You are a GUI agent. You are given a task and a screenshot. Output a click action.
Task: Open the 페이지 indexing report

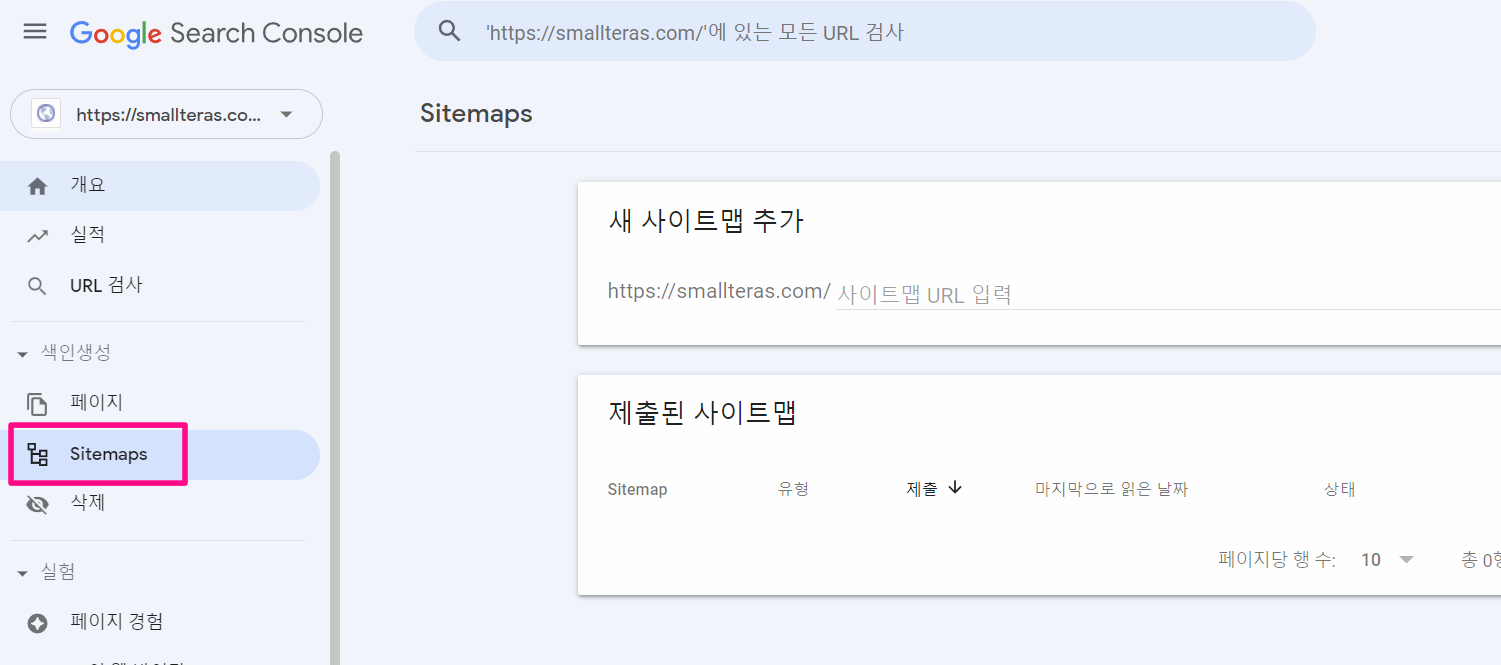[160, 403]
